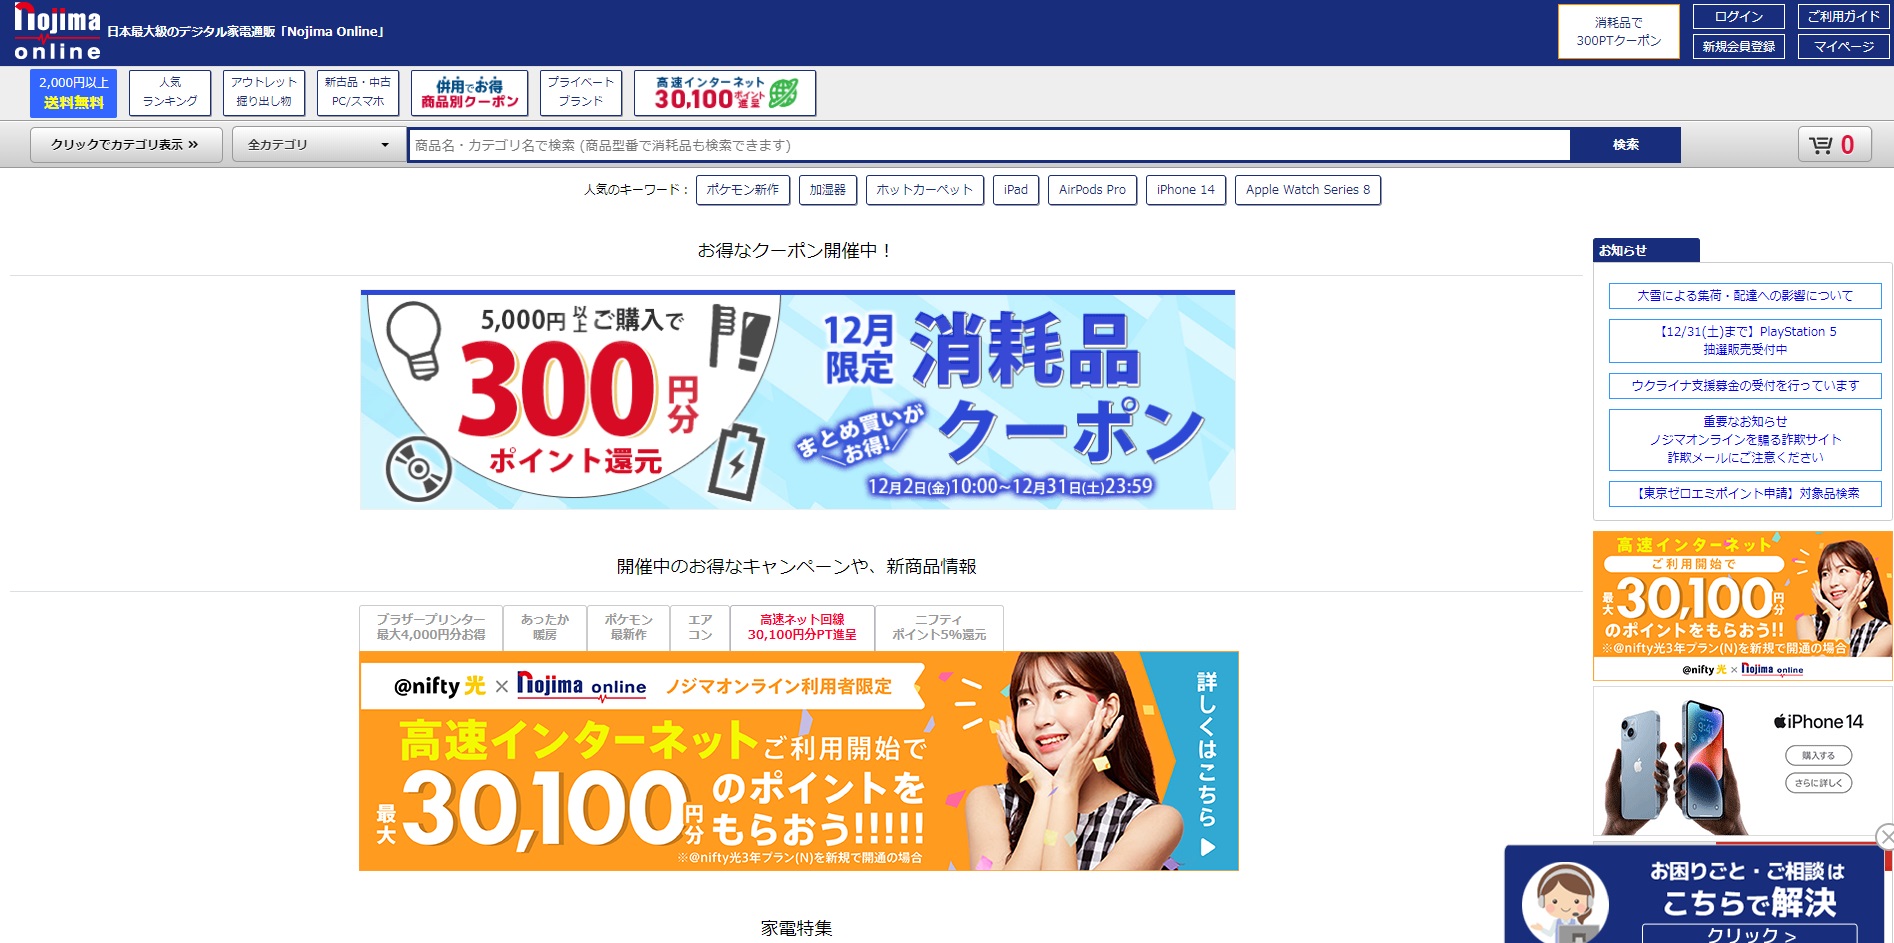The height and width of the screenshot is (943, 1894).
Task: Switch to エアコン tab
Action: pyautogui.click(x=701, y=628)
